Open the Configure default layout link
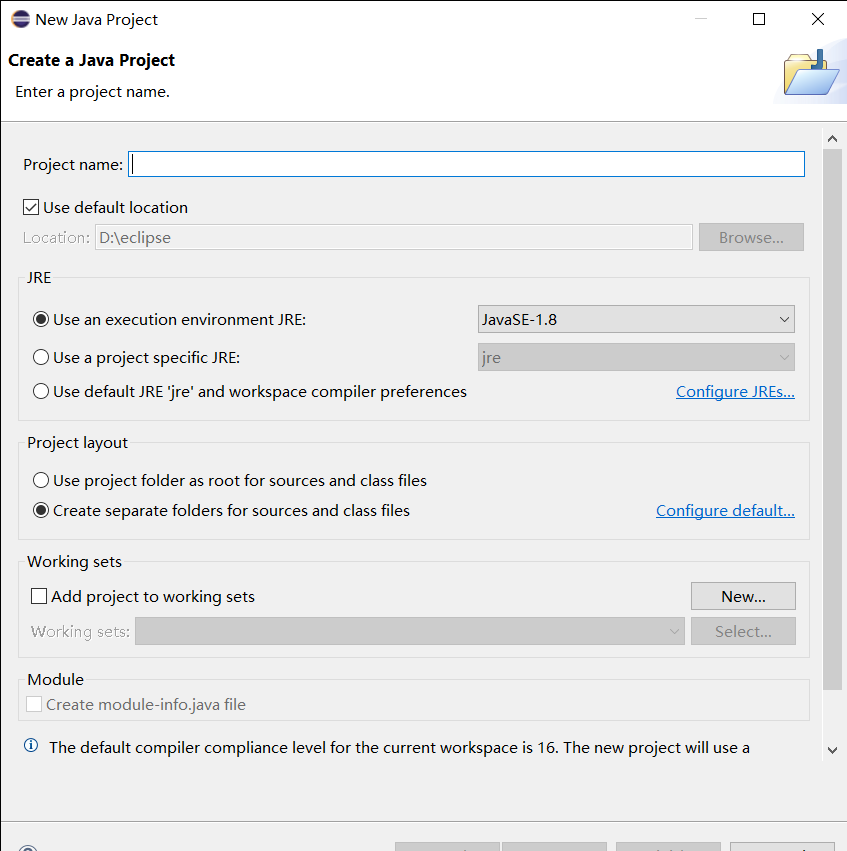The height and width of the screenshot is (851, 847). click(725, 511)
